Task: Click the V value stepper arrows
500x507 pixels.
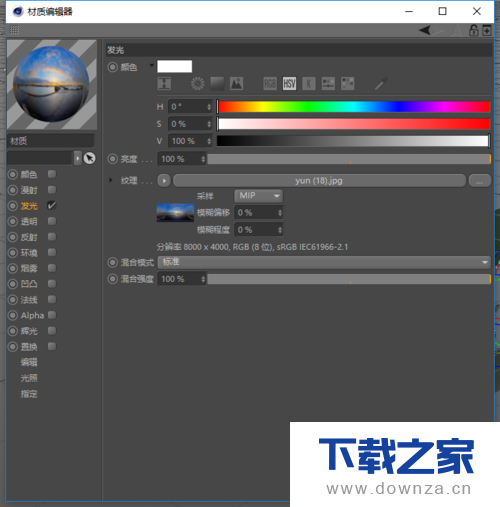Action: (209, 141)
